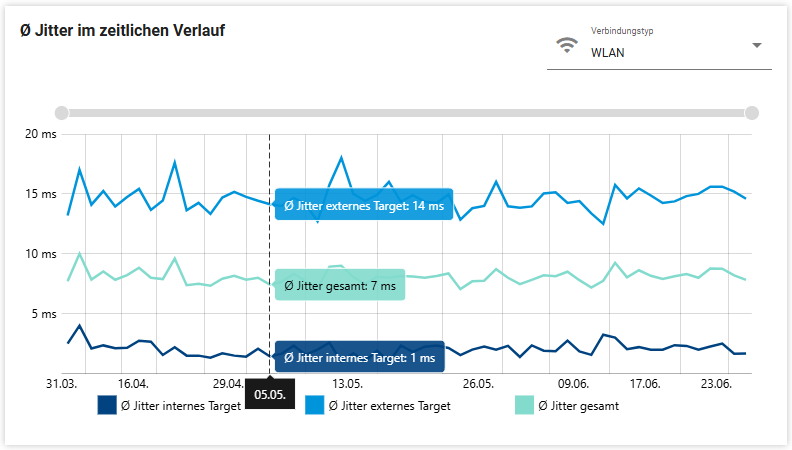Viewport: 792px width, 450px height.
Task: Open the Verbindungstyp dropdown arrow
Action: tap(757, 45)
